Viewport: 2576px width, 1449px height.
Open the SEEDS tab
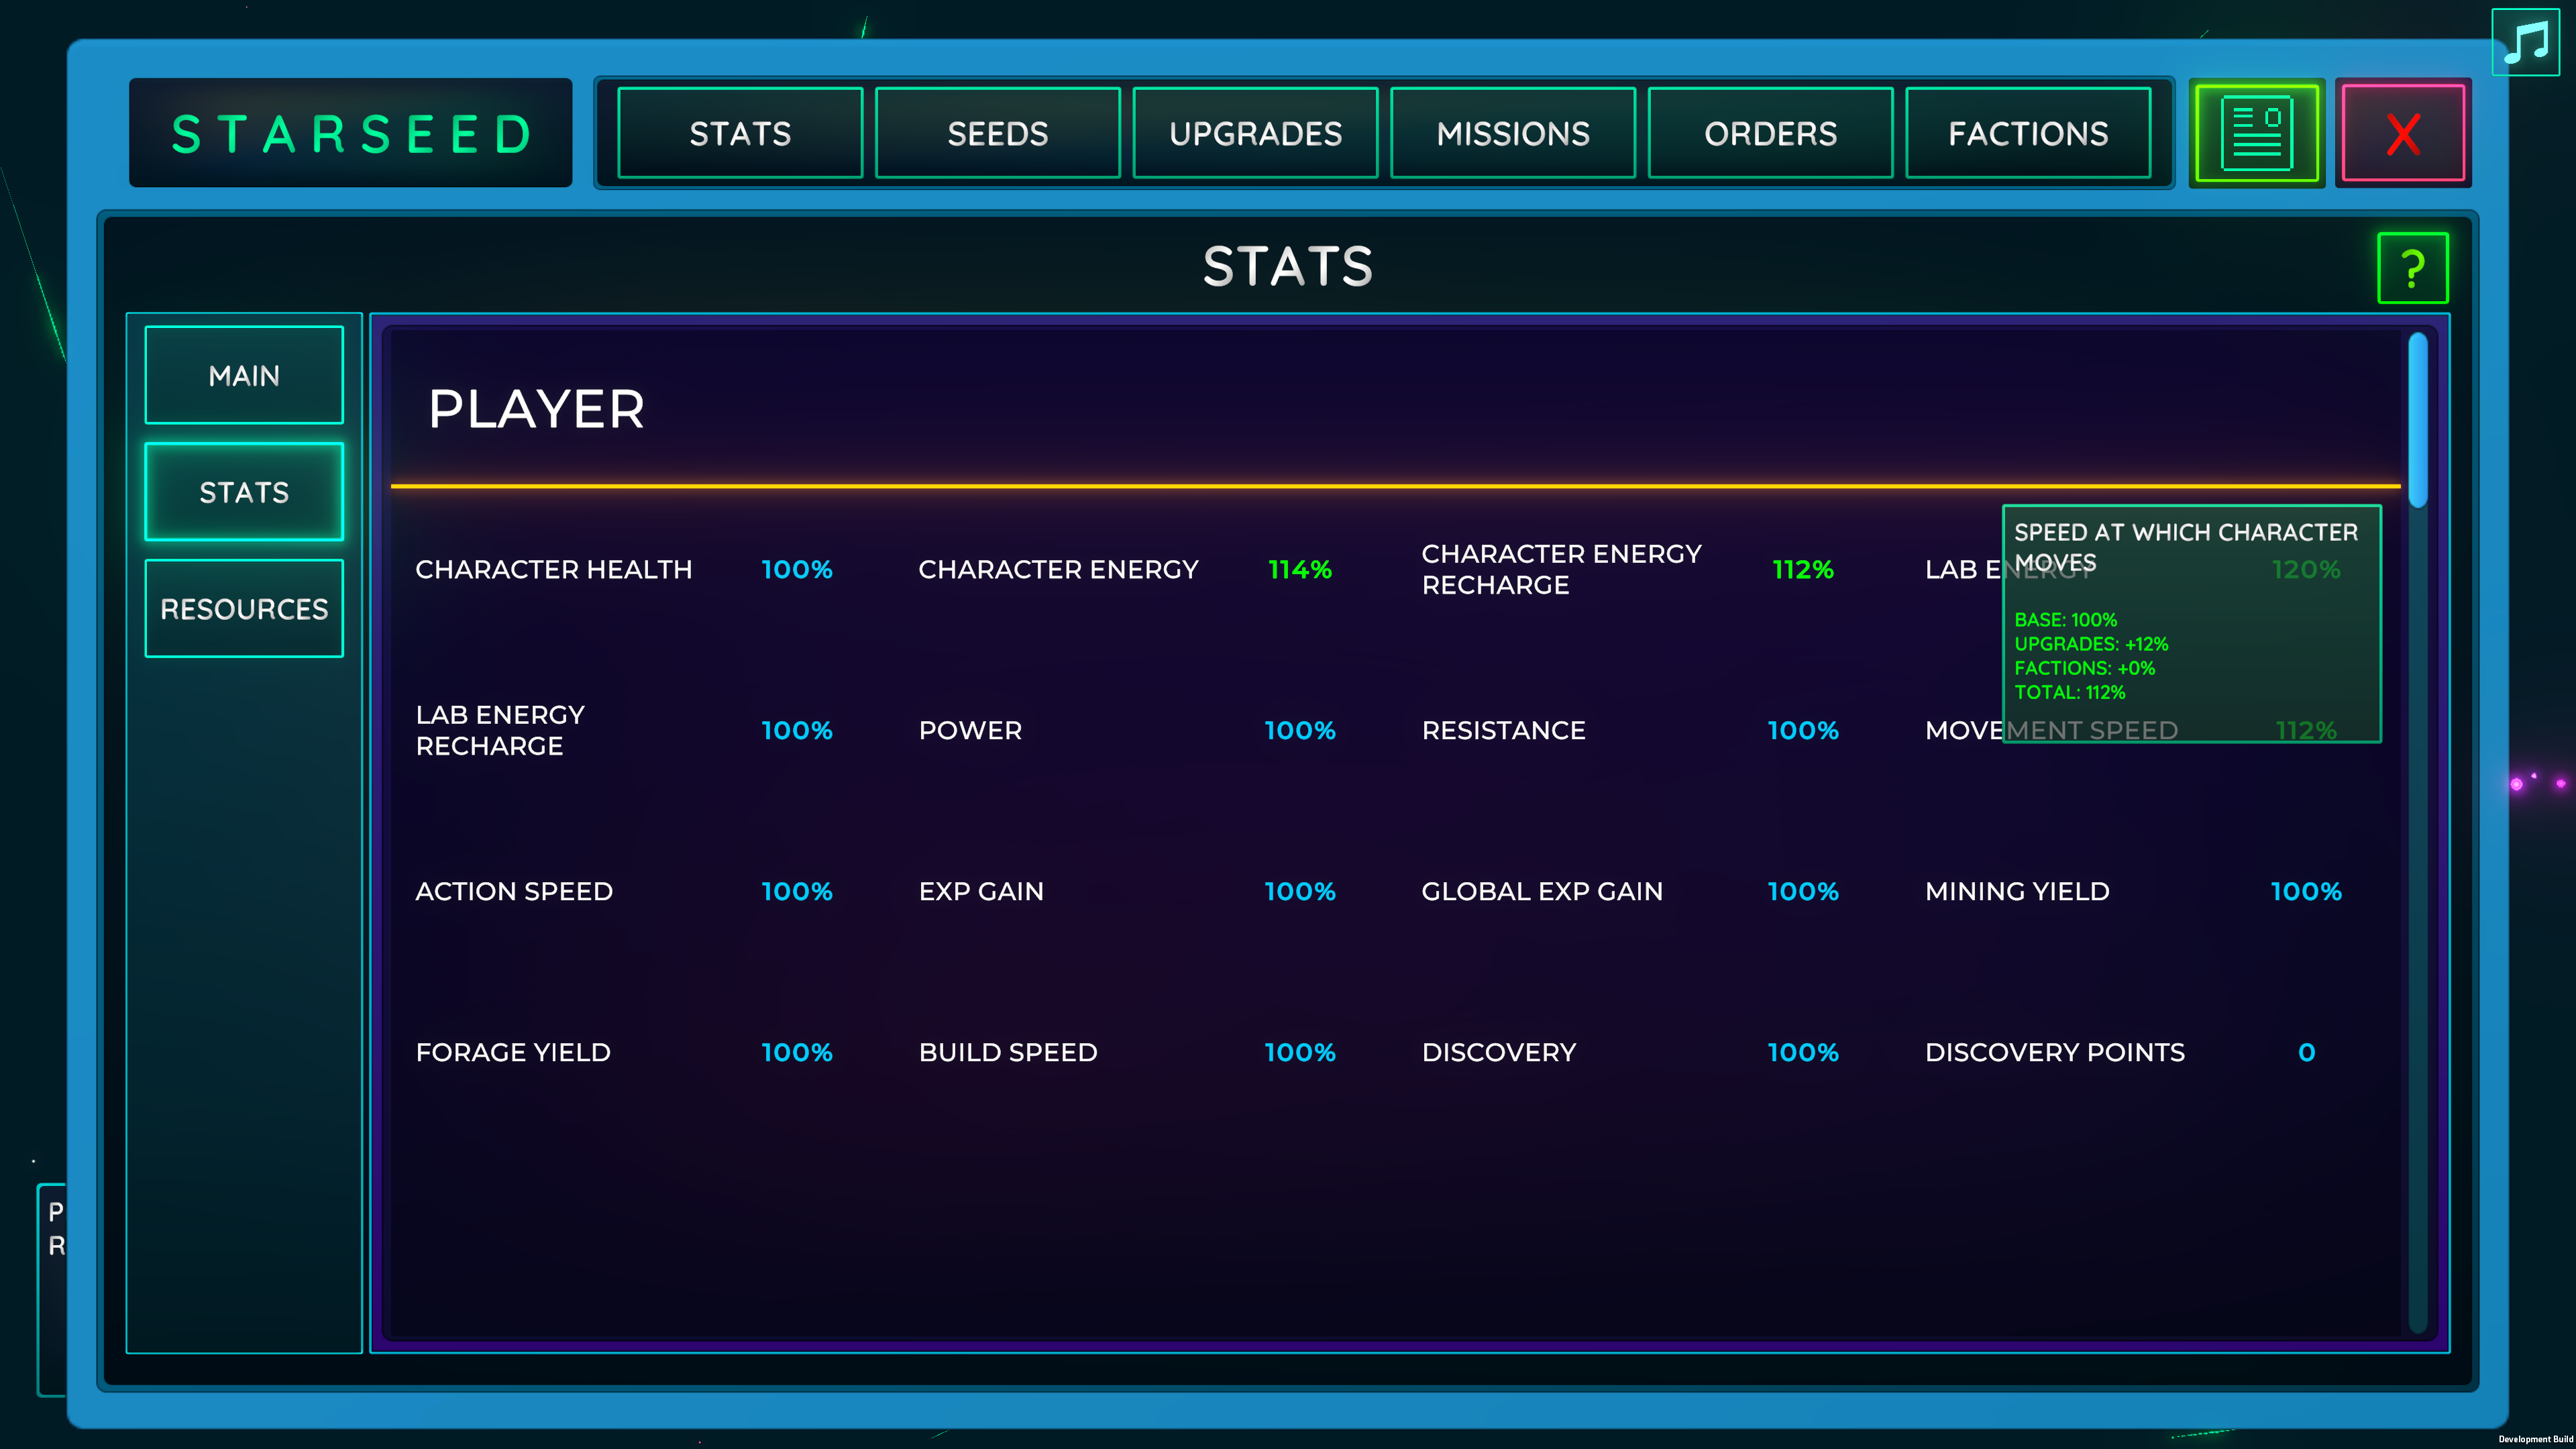tap(997, 133)
